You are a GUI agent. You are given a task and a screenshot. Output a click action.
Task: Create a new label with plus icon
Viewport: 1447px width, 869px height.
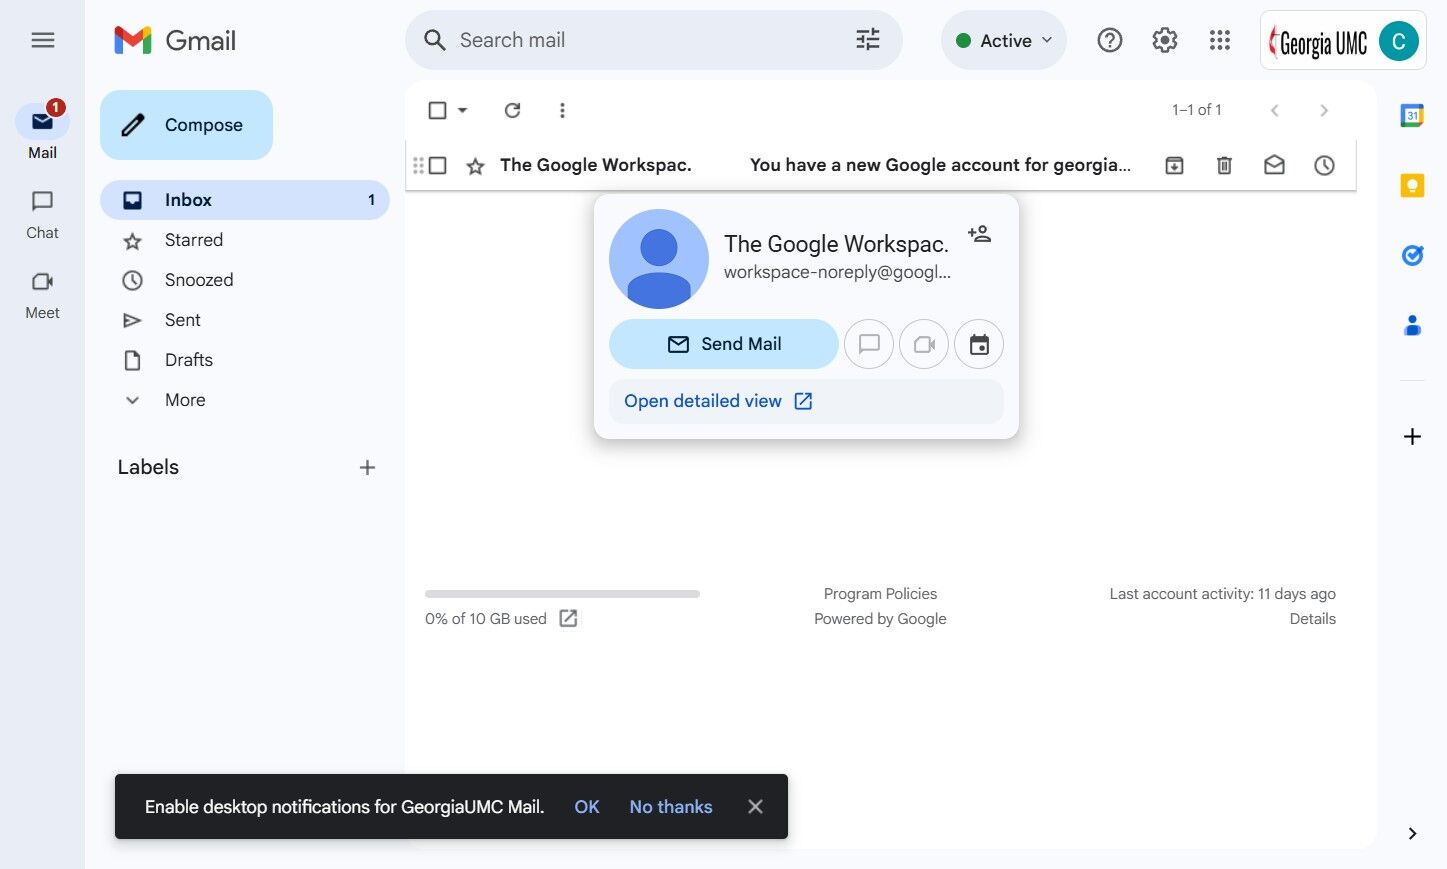coord(367,467)
